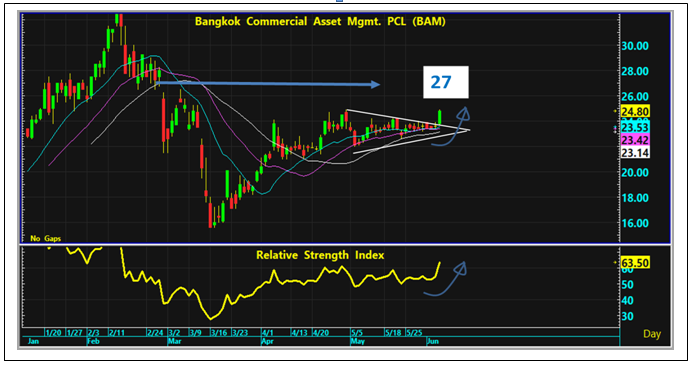
Task: Click the May month label
Action: (x=357, y=341)
